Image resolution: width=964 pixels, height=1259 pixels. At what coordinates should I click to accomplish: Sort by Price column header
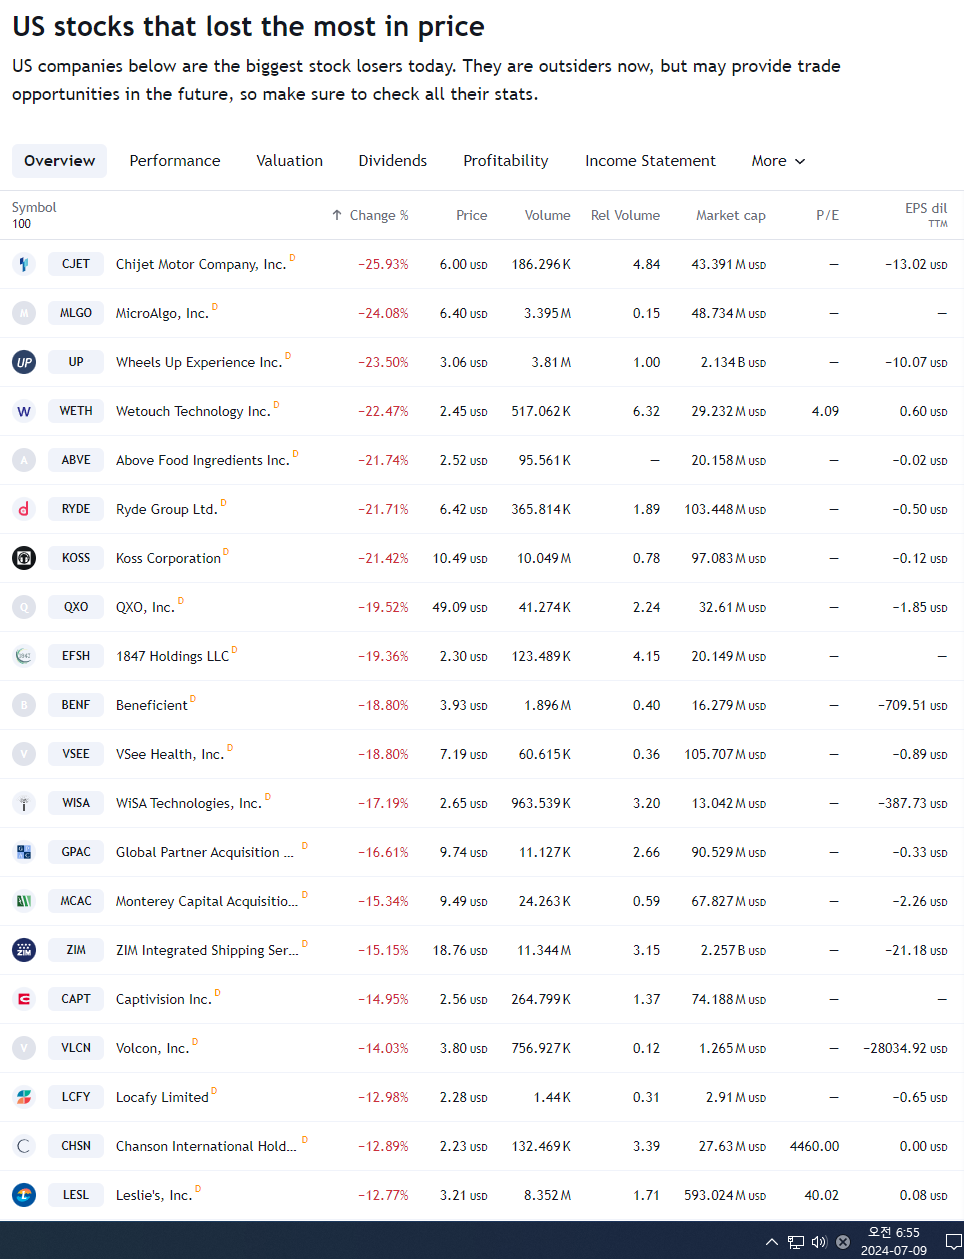click(x=472, y=215)
